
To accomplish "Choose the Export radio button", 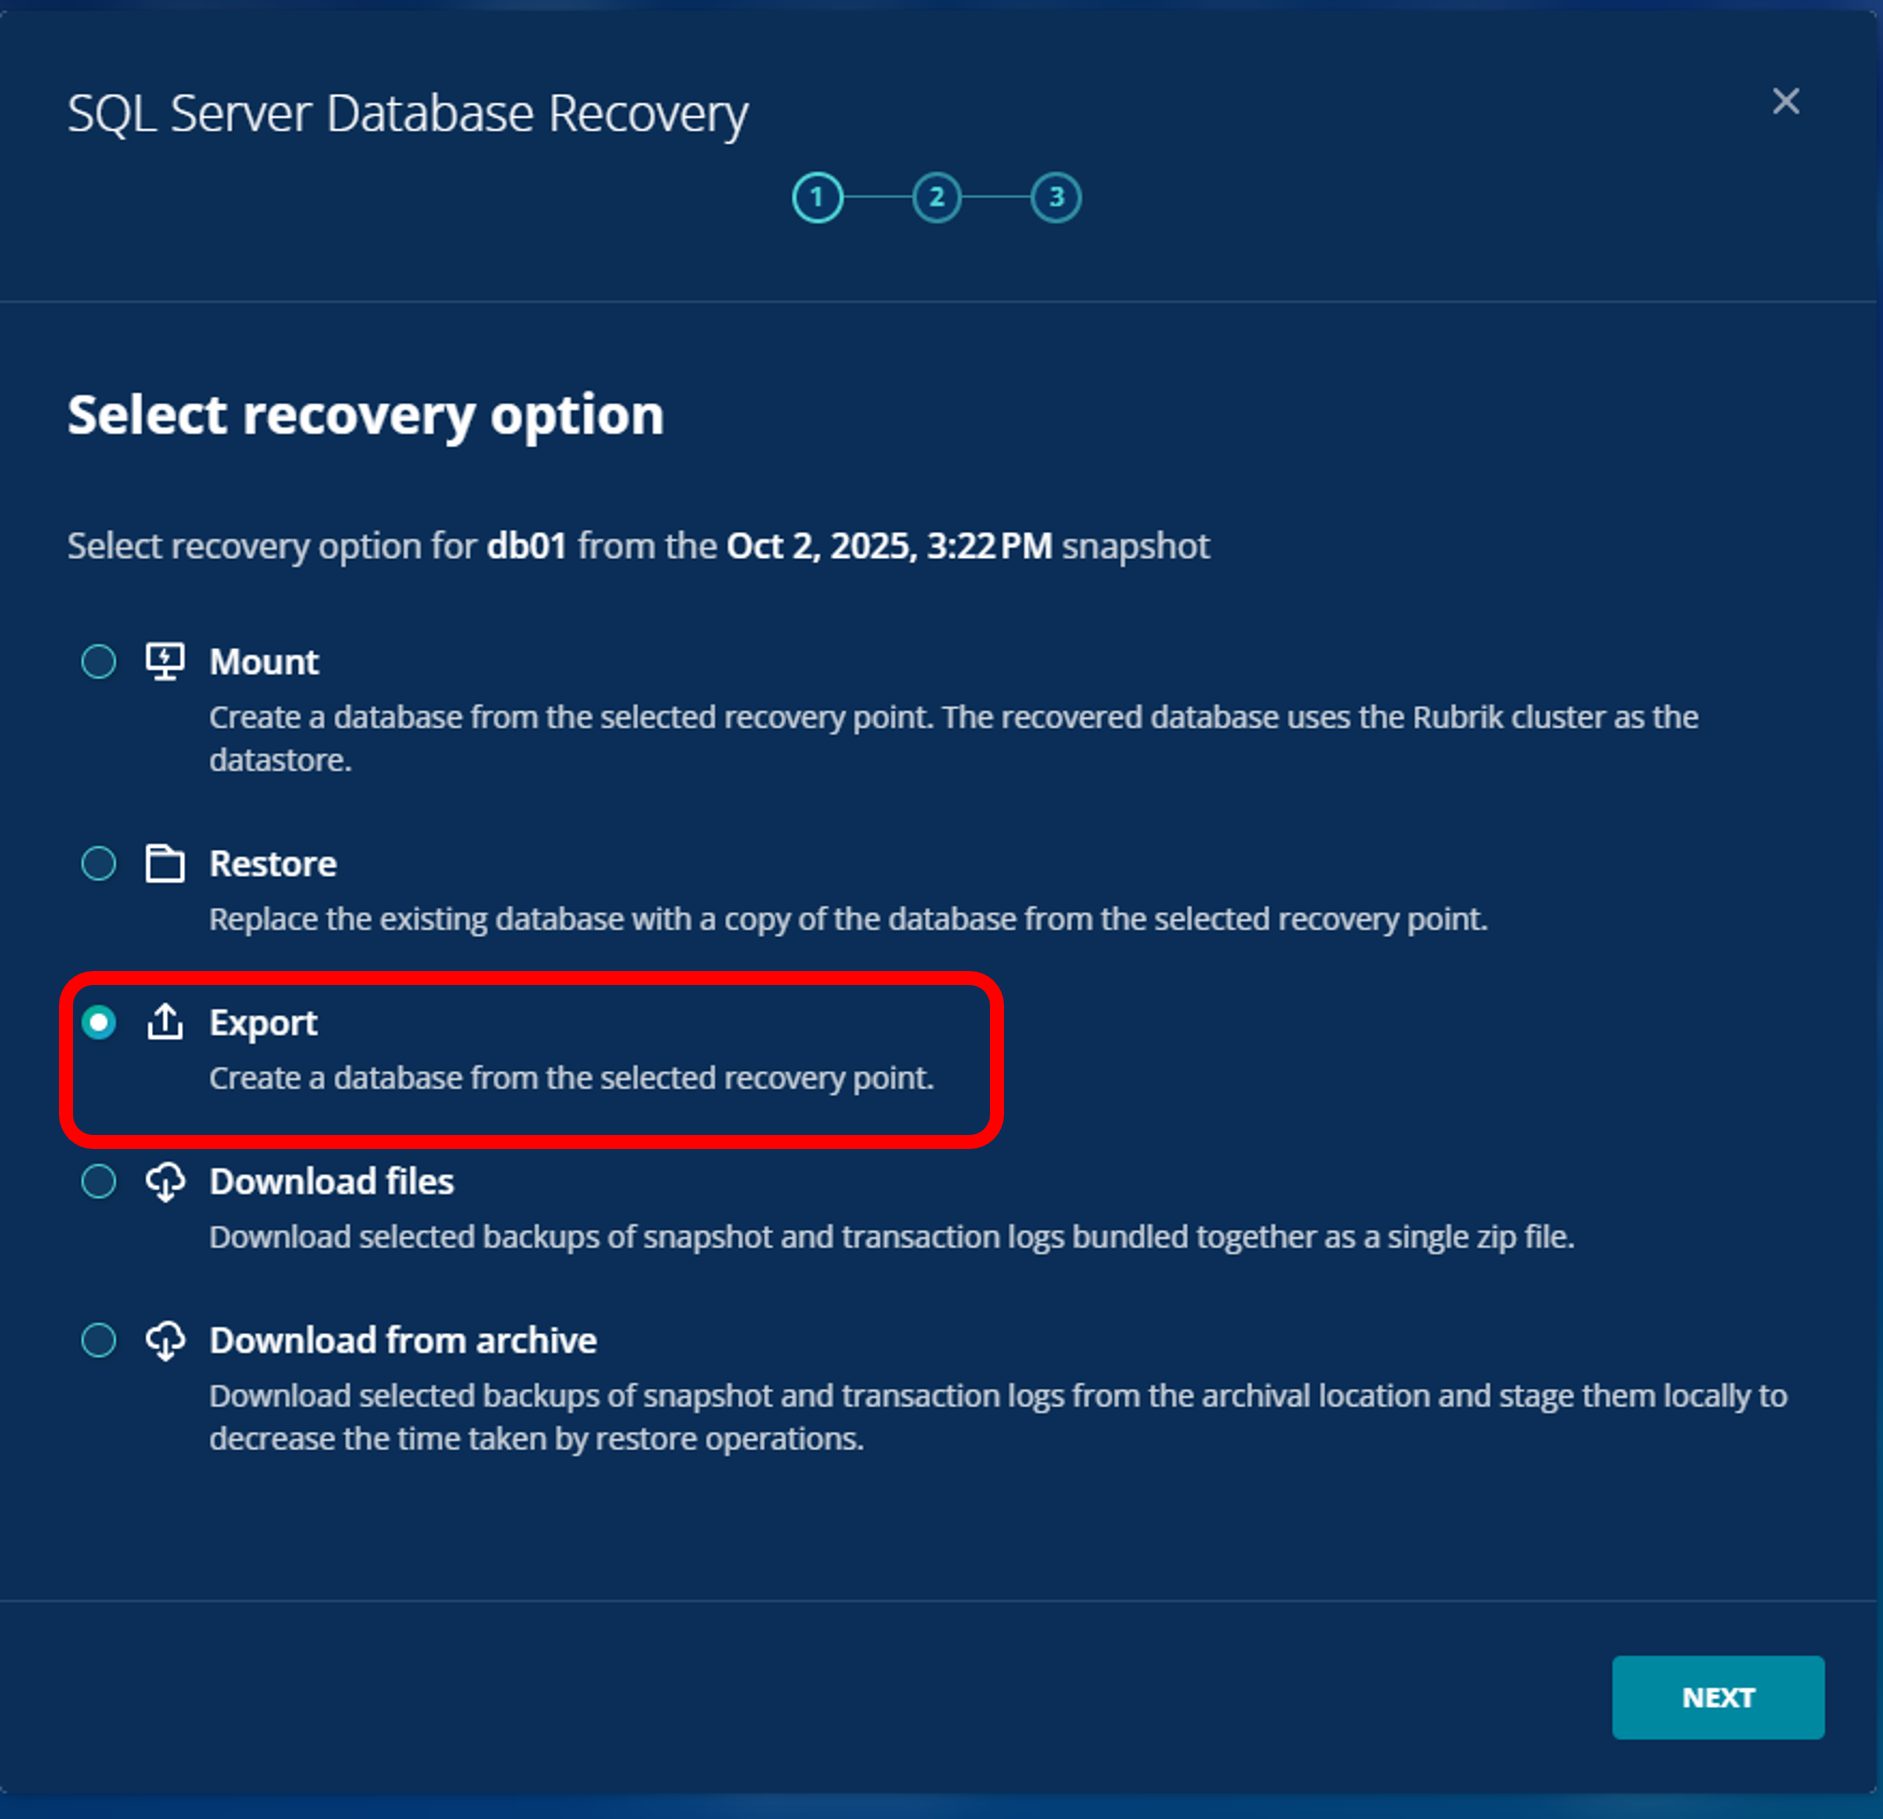I will tap(99, 1022).
